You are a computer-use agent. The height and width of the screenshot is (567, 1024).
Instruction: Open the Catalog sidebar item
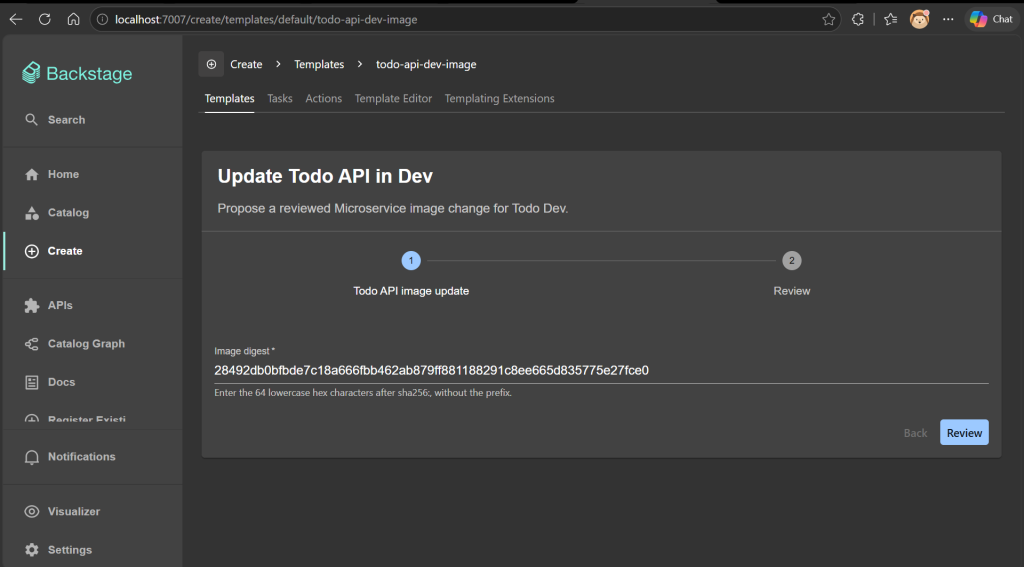click(x=92, y=213)
